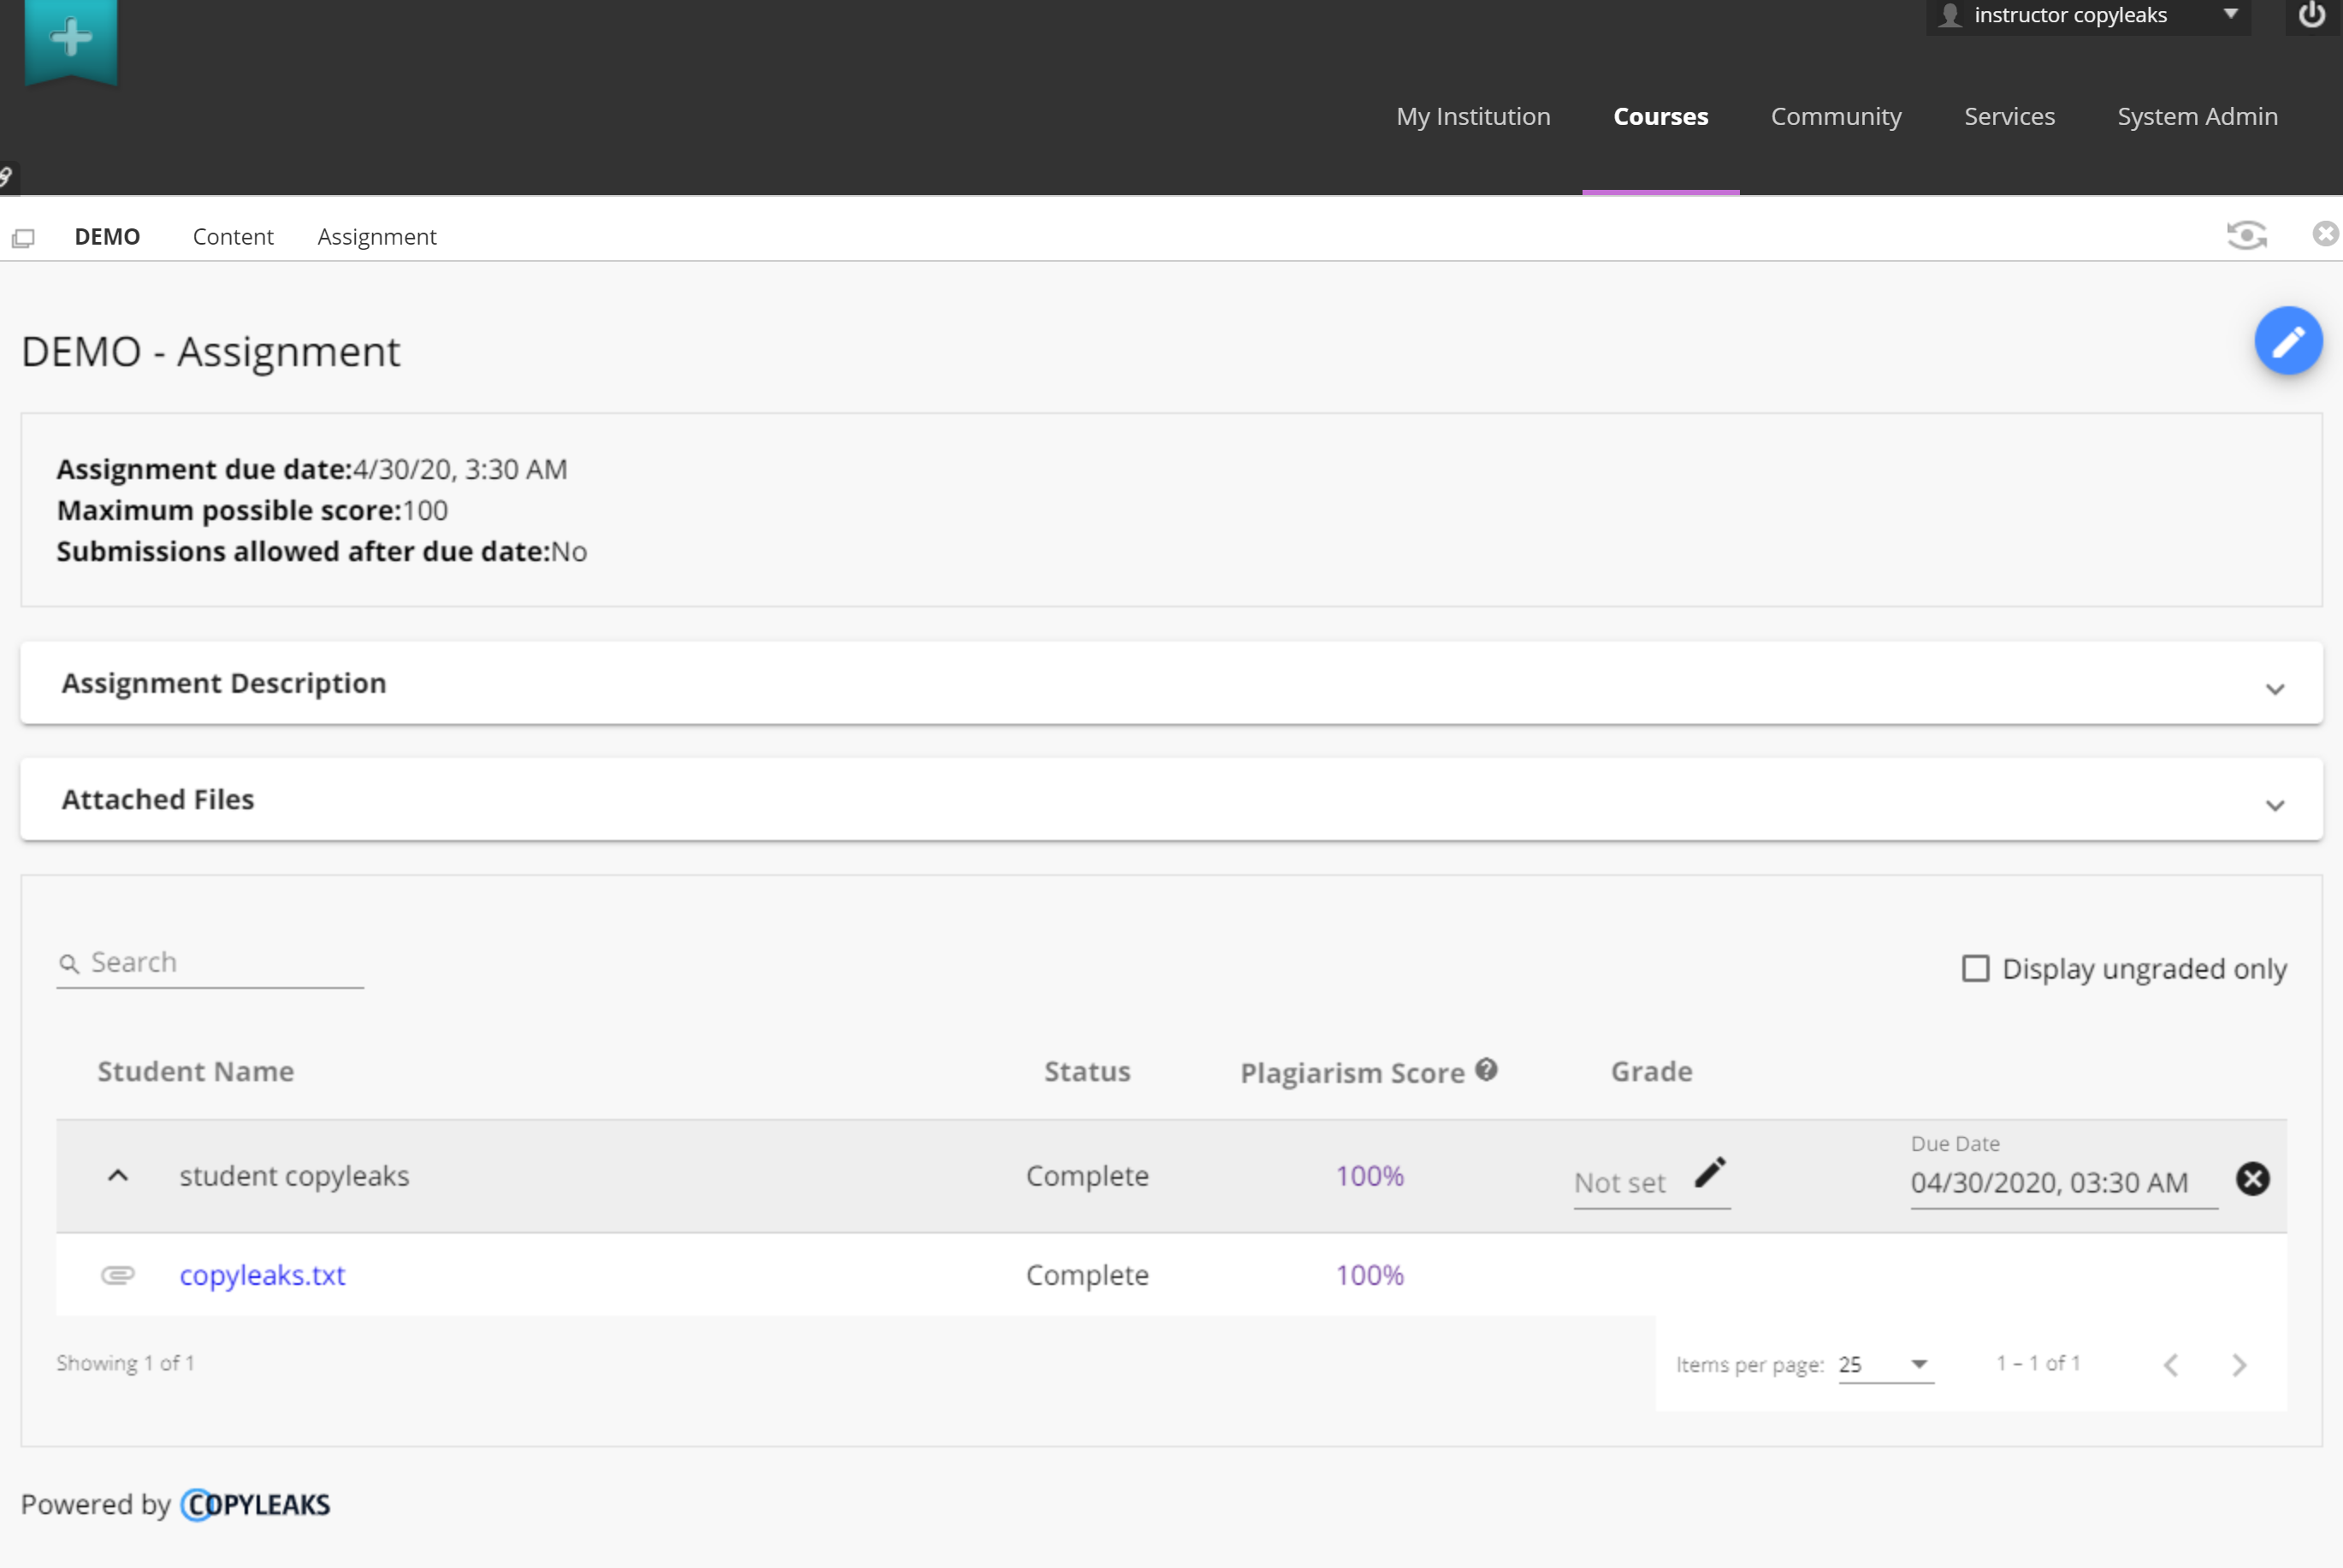The image size is (2343, 1568).
Task: Click the circled X icon in breadcrumb bar
Action: [2326, 233]
